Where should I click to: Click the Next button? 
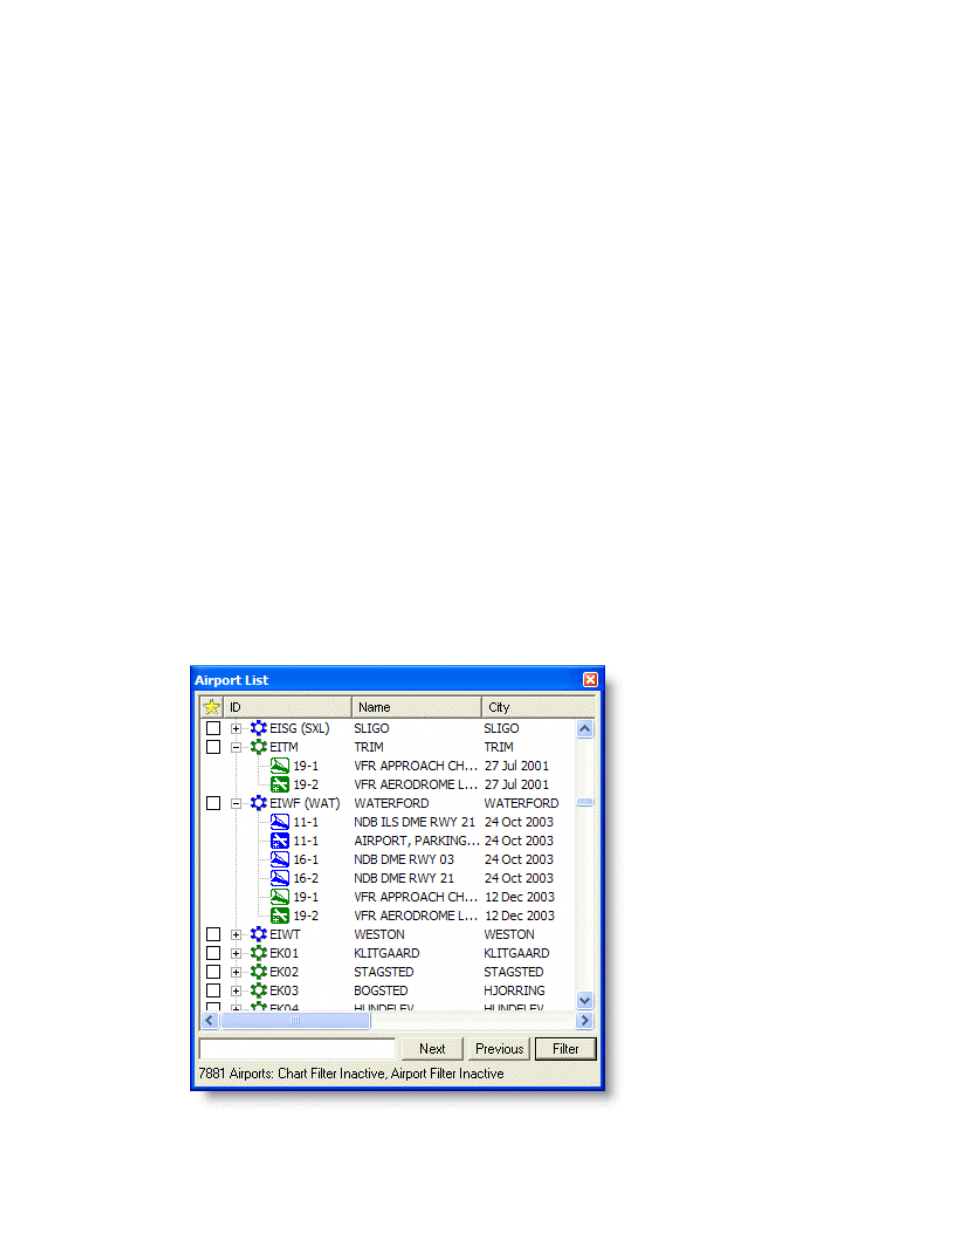click(x=432, y=1049)
